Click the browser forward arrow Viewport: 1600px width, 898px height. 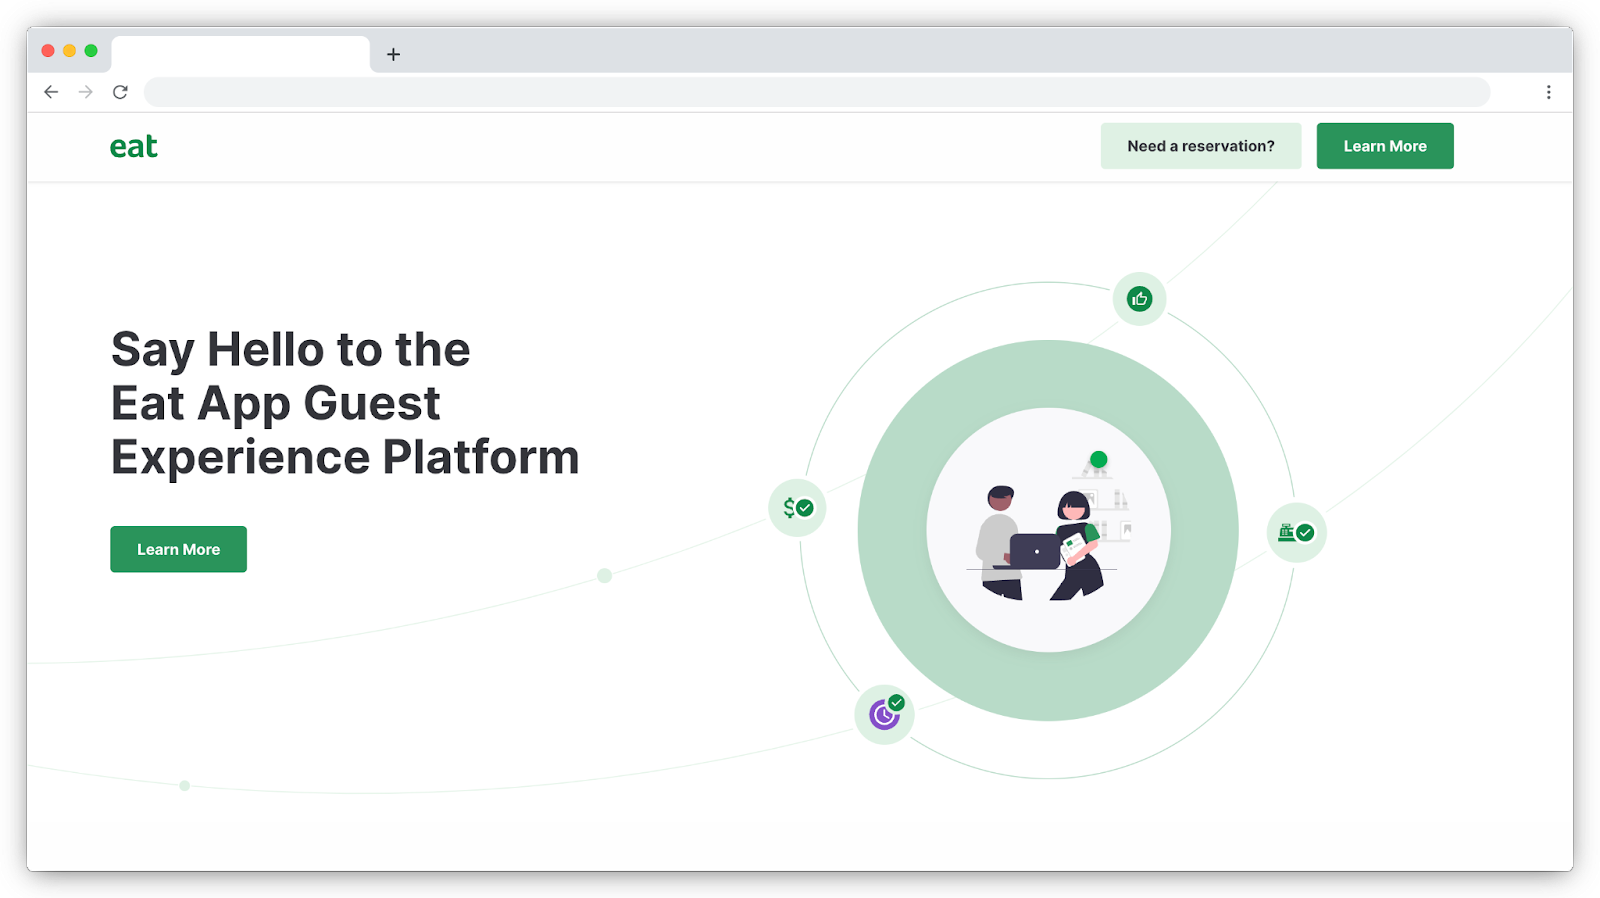pyautogui.click(x=86, y=92)
